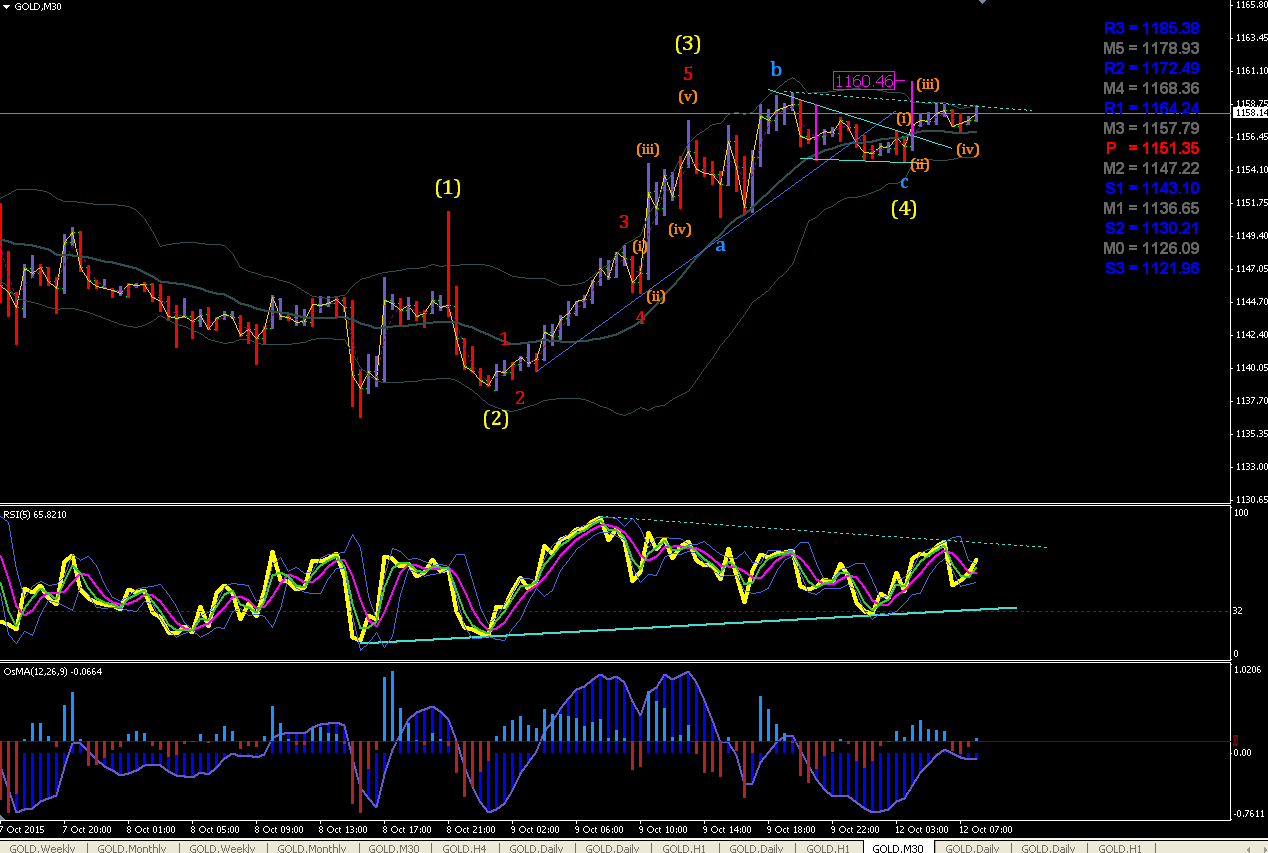This screenshot has height=853, width=1268.
Task: Click the 1160.46 price label box
Action: point(863,81)
